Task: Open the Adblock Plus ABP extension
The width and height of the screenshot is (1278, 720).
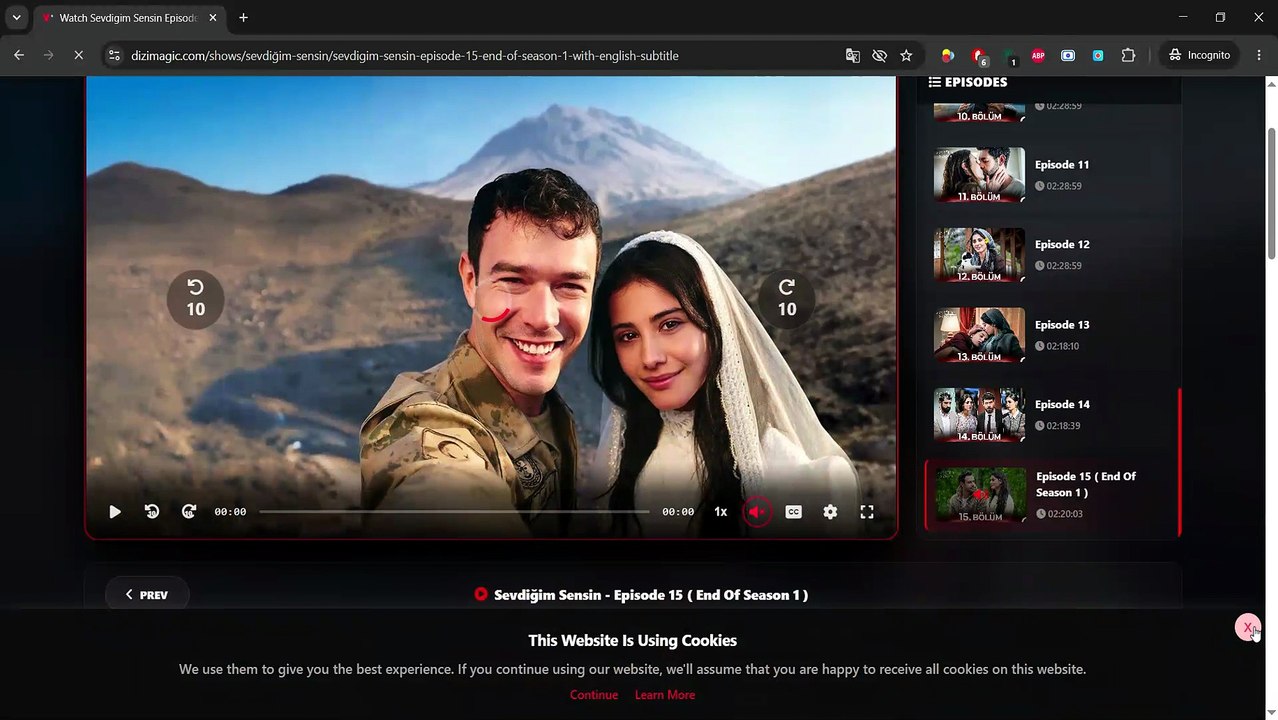Action: 1038,55
